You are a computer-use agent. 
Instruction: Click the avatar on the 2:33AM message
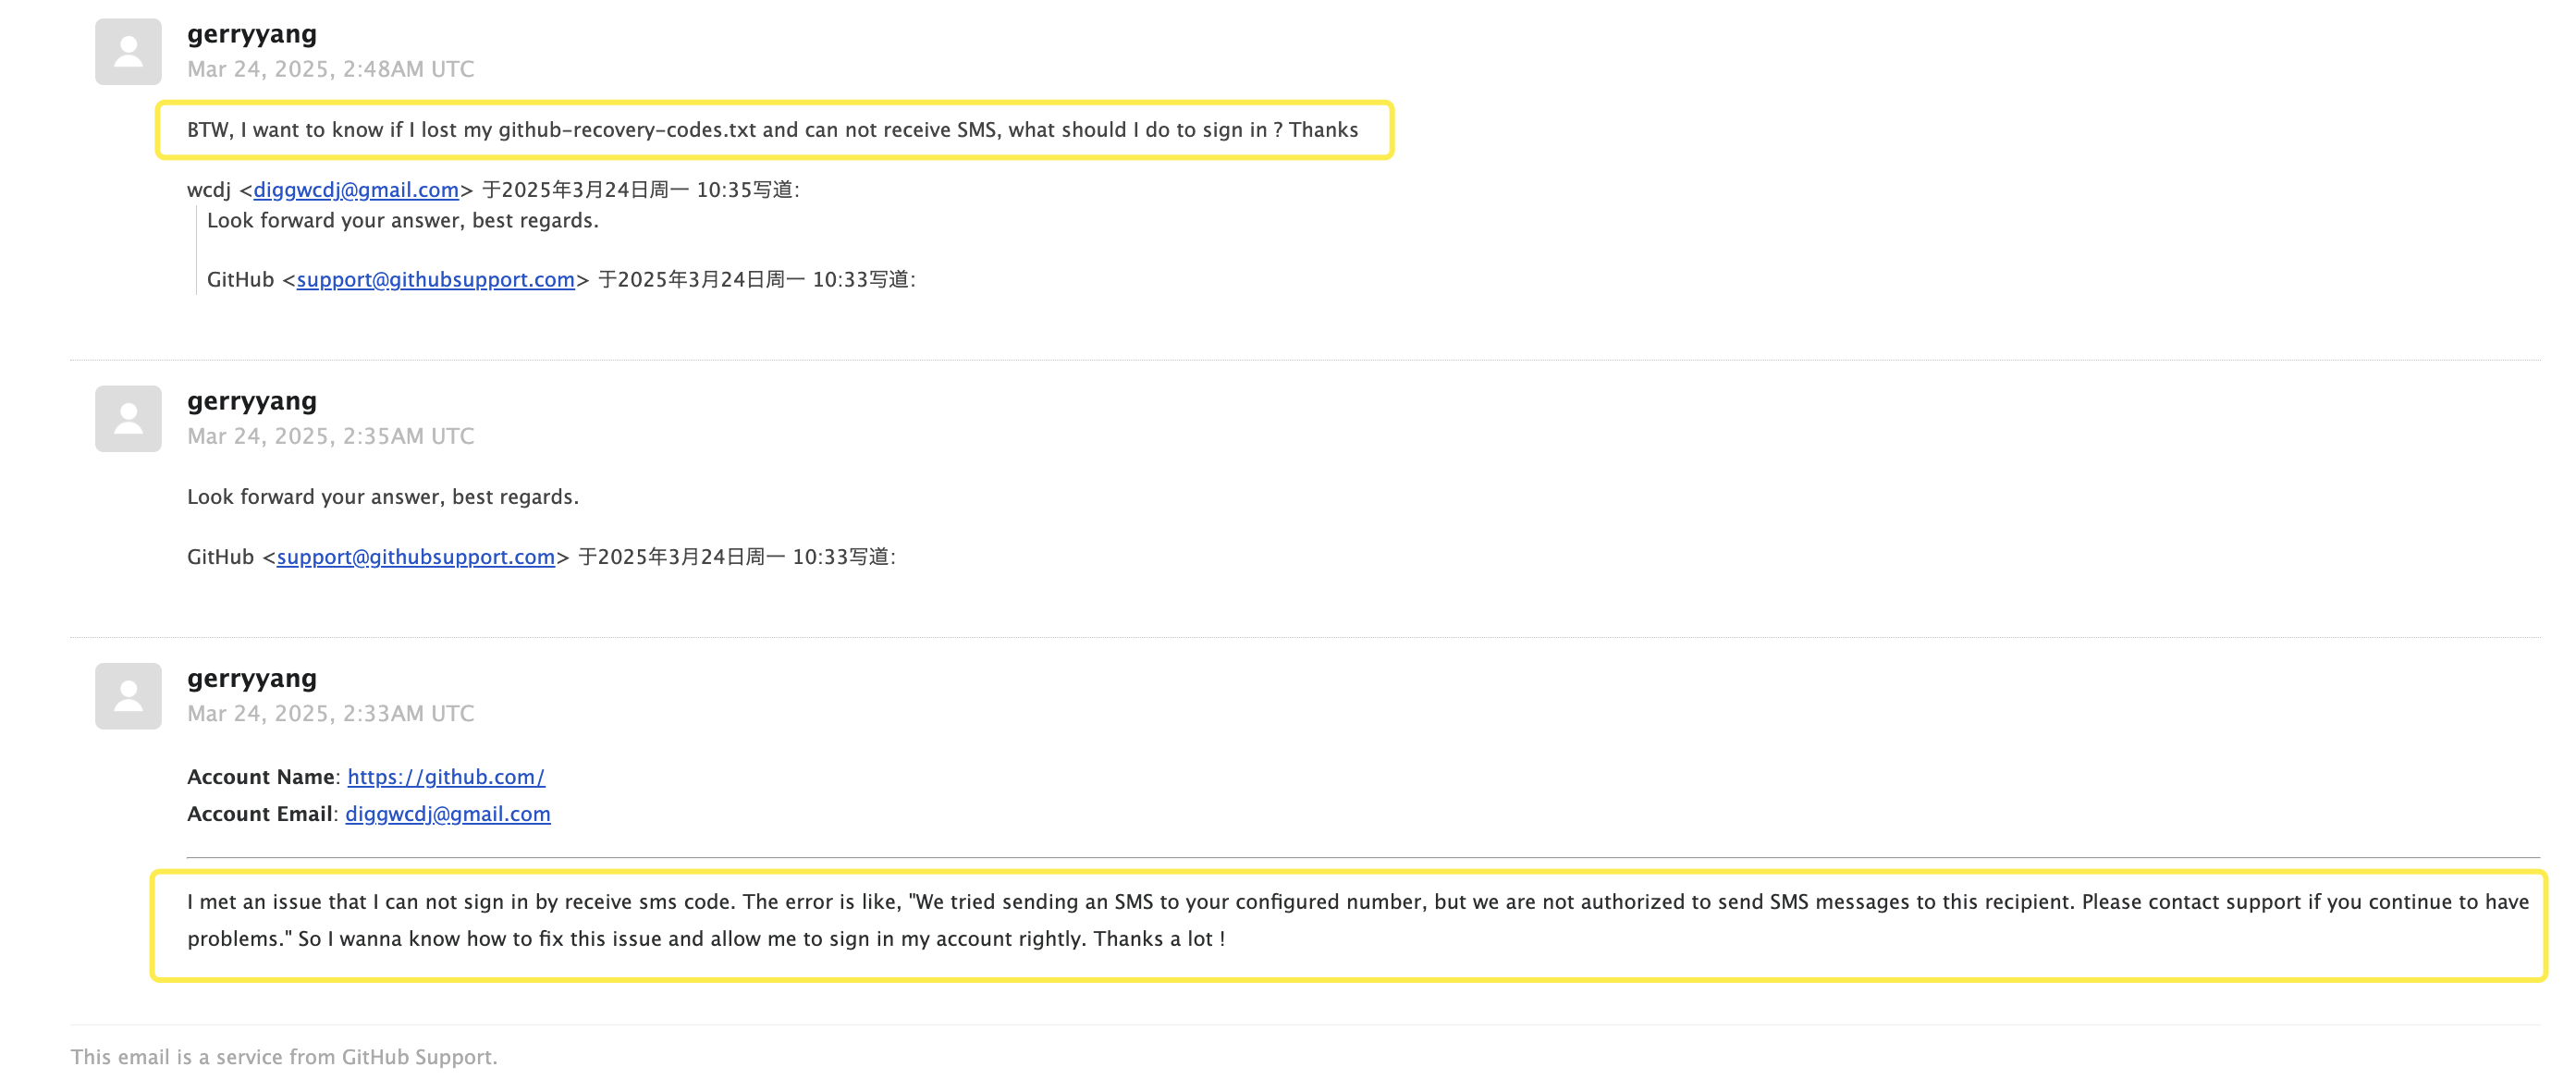coord(128,696)
